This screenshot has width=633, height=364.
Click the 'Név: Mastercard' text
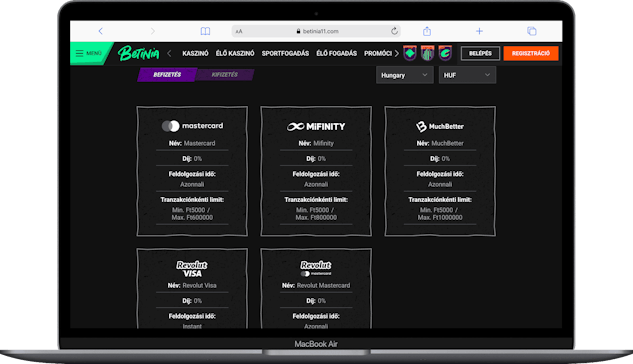[192, 143]
